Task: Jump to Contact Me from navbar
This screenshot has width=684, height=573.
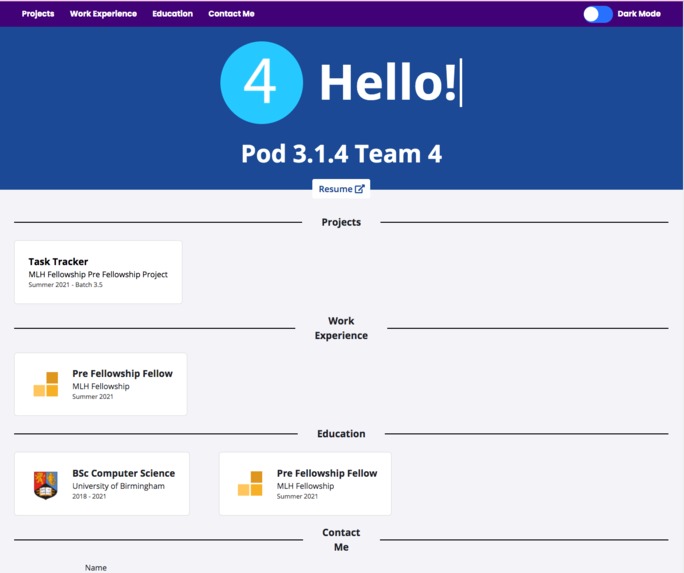Action: pyautogui.click(x=231, y=14)
